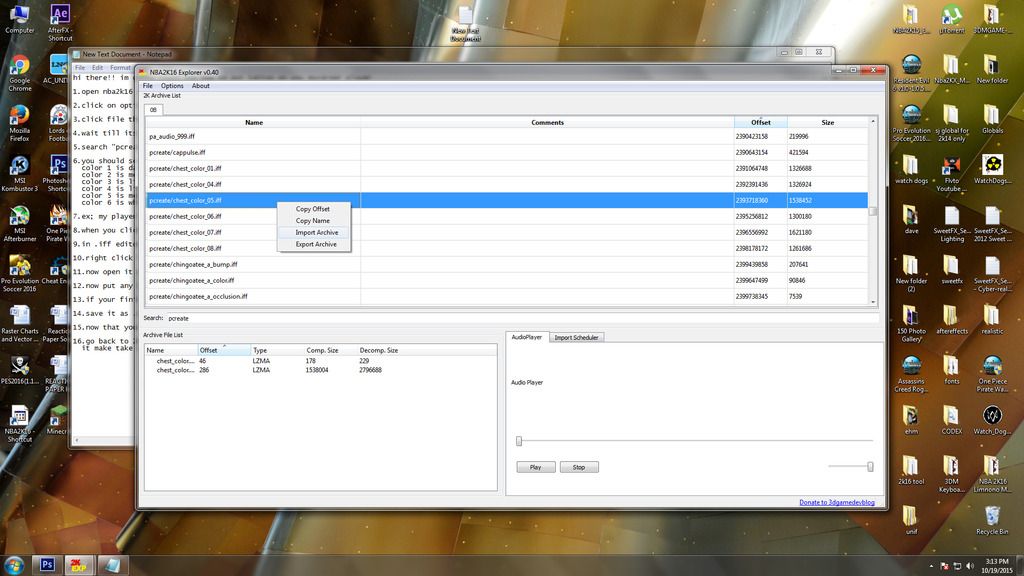Screen dimensions: 1024x576
Task: Open the About menu
Action: [200, 86]
